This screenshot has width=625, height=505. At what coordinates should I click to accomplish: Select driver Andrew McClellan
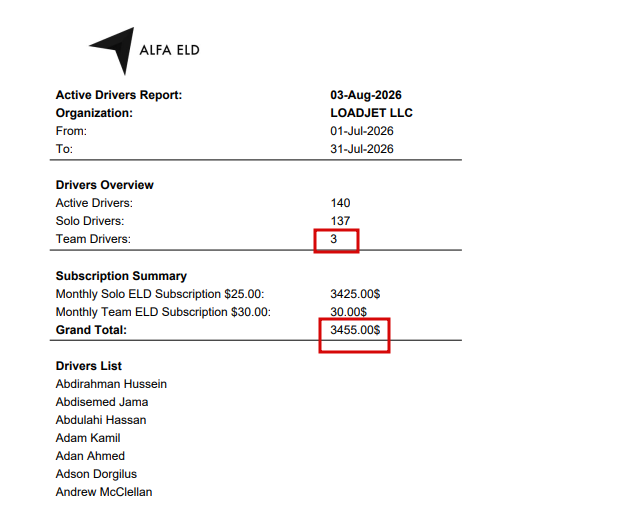pyautogui.click(x=104, y=492)
